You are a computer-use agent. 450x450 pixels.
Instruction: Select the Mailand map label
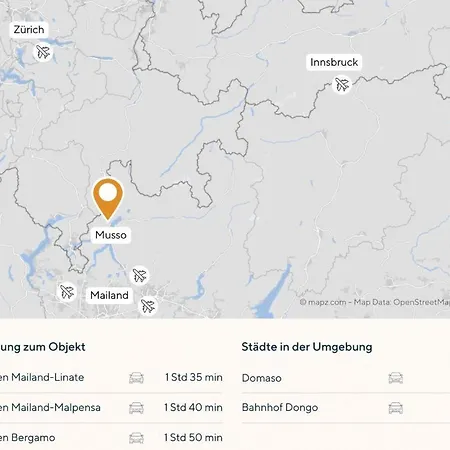click(x=109, y=295)
